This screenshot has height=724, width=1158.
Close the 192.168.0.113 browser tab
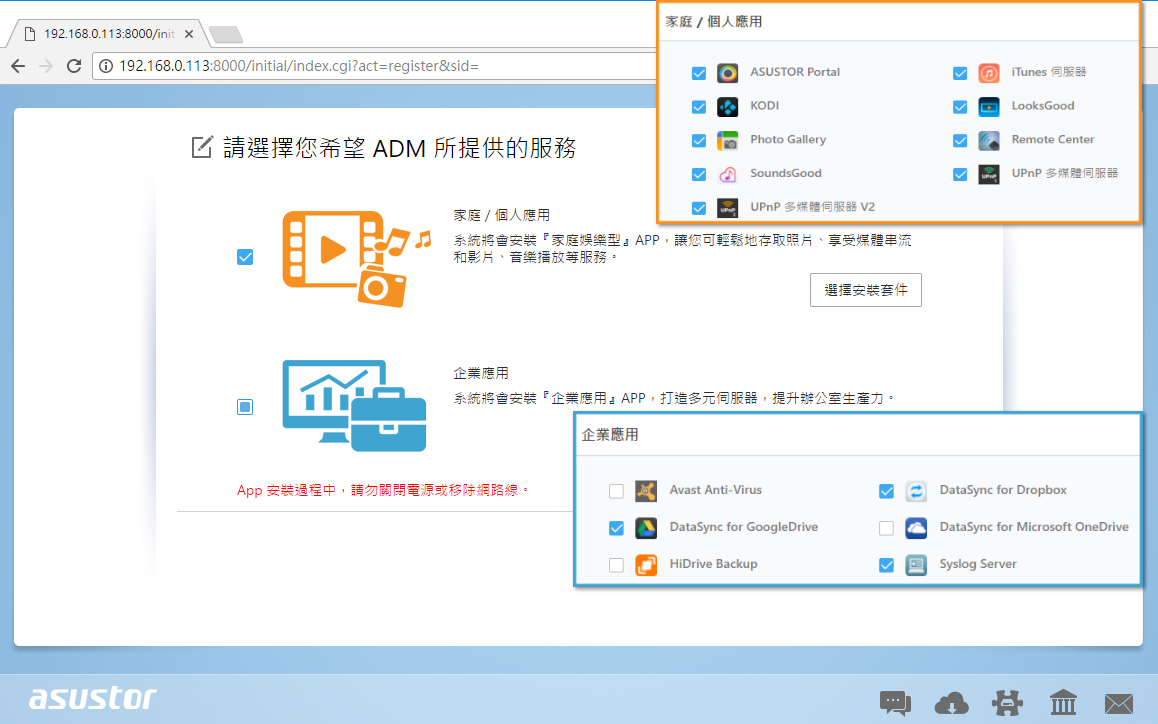coord(189,34)
